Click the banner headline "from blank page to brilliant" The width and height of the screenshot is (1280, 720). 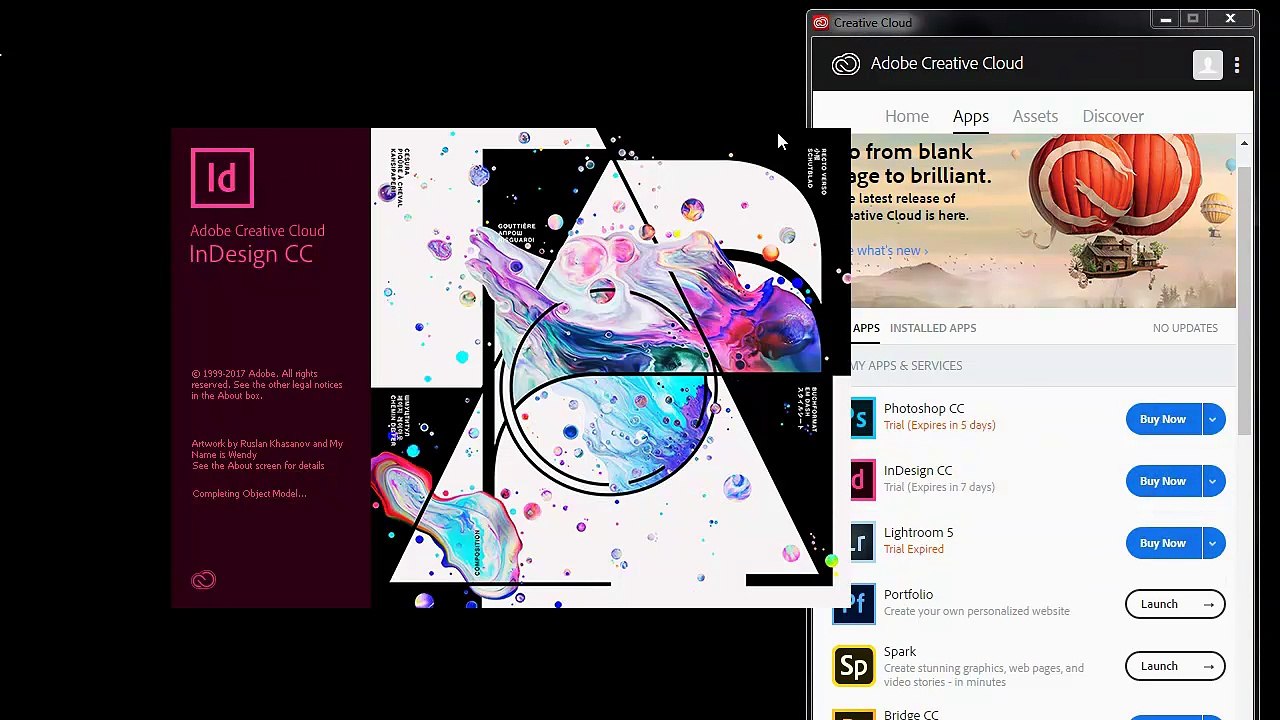(920, 164)
